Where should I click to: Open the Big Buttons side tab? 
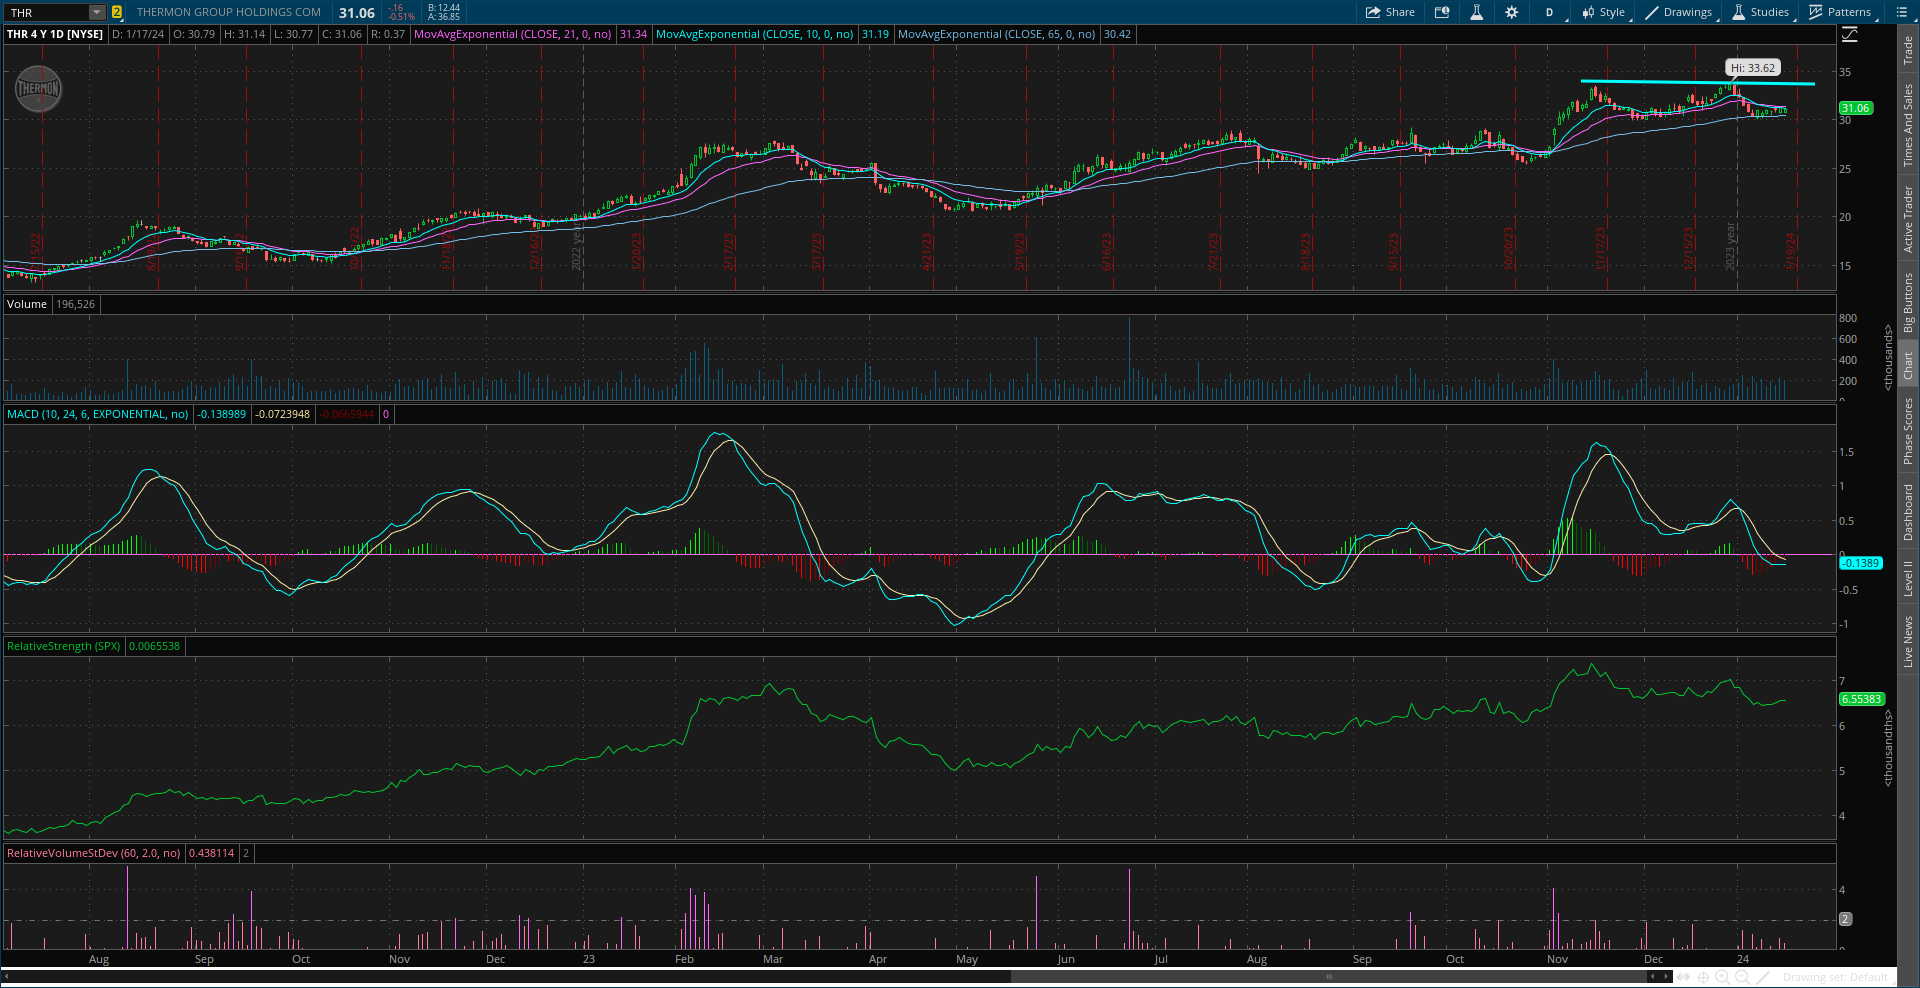pyautogui.click(x=1908, y=302)
